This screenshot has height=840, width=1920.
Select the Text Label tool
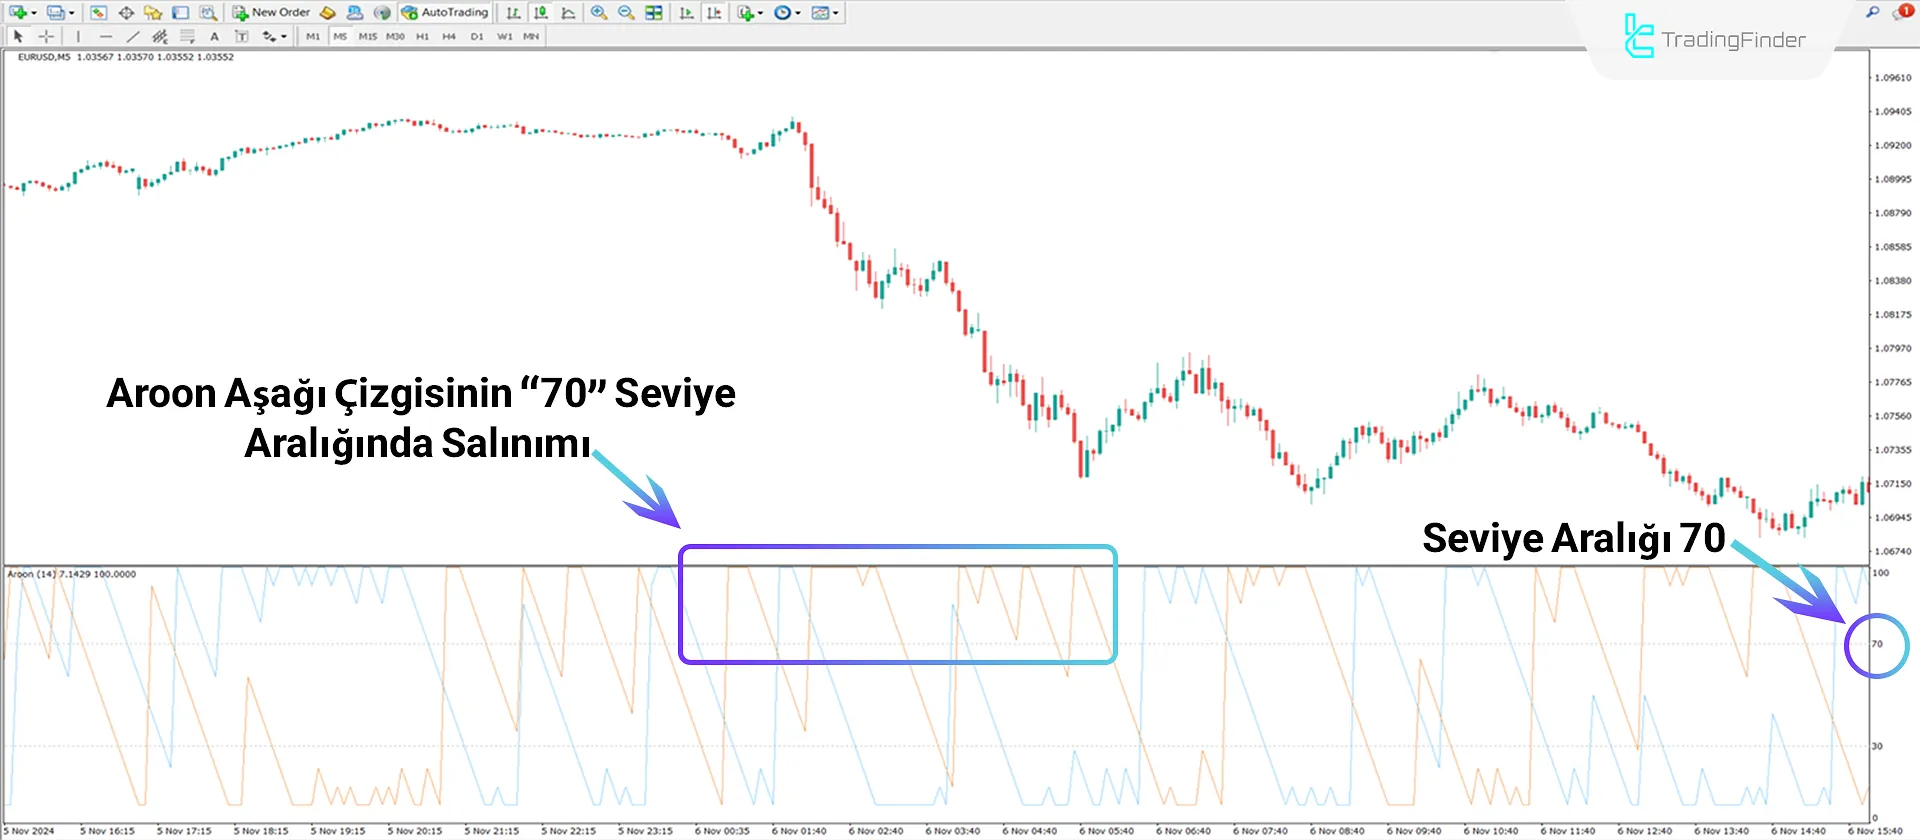point(241,36)
